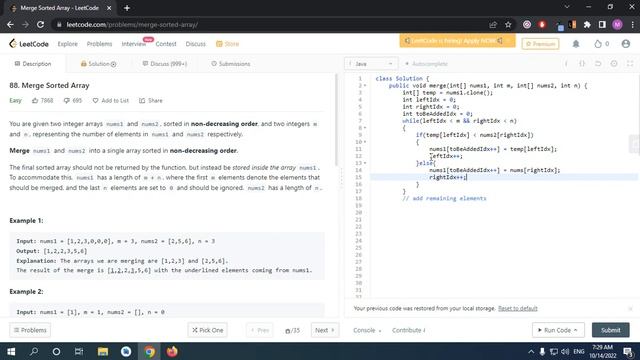Open Explore in top navigation
640x360 pixels.
67,44
